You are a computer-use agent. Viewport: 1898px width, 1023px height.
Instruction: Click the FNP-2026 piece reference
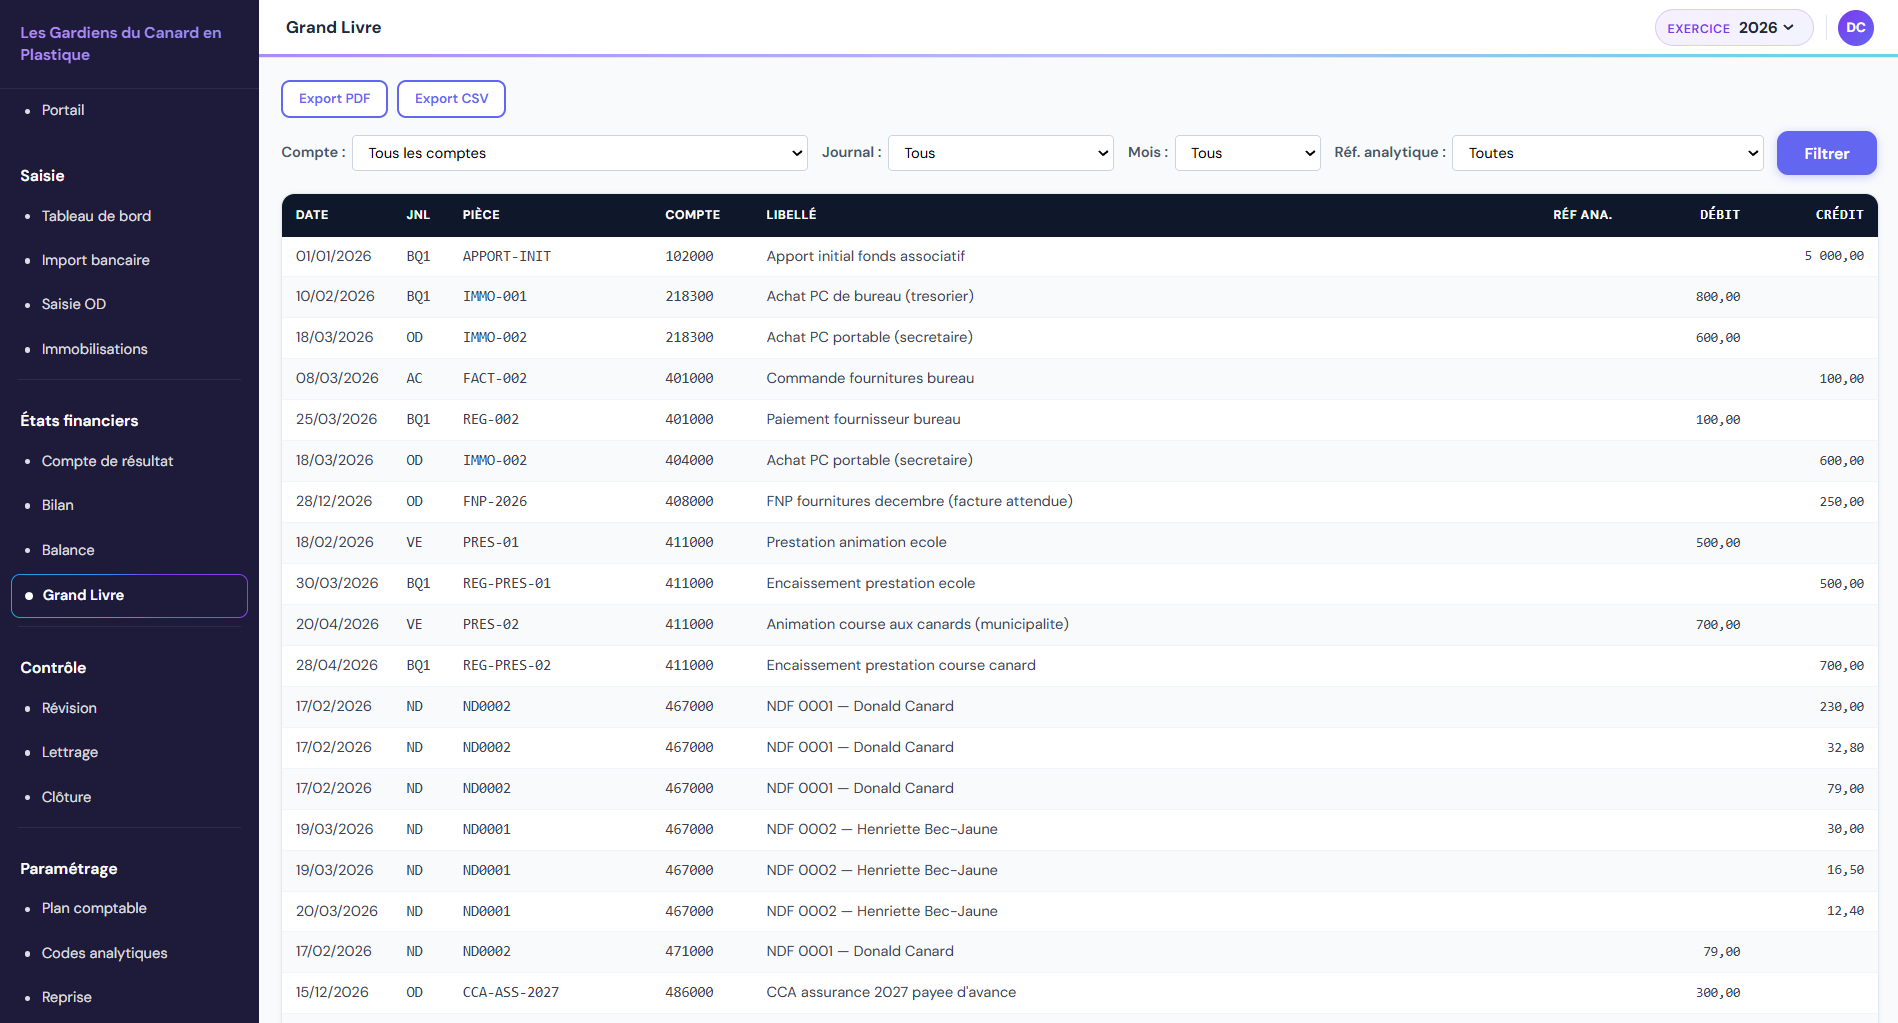click(494, 502)
